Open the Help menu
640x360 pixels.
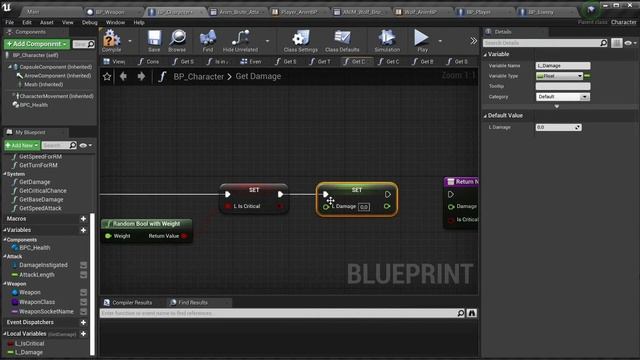[139, 22]
